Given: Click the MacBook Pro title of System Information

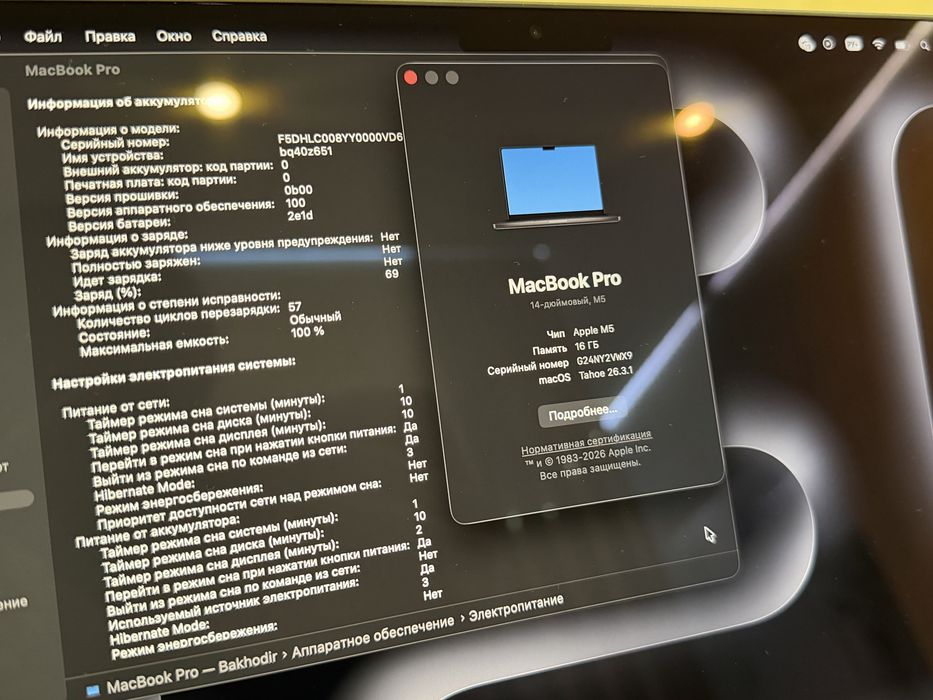Looking at the screenshot, I should 73,70.
